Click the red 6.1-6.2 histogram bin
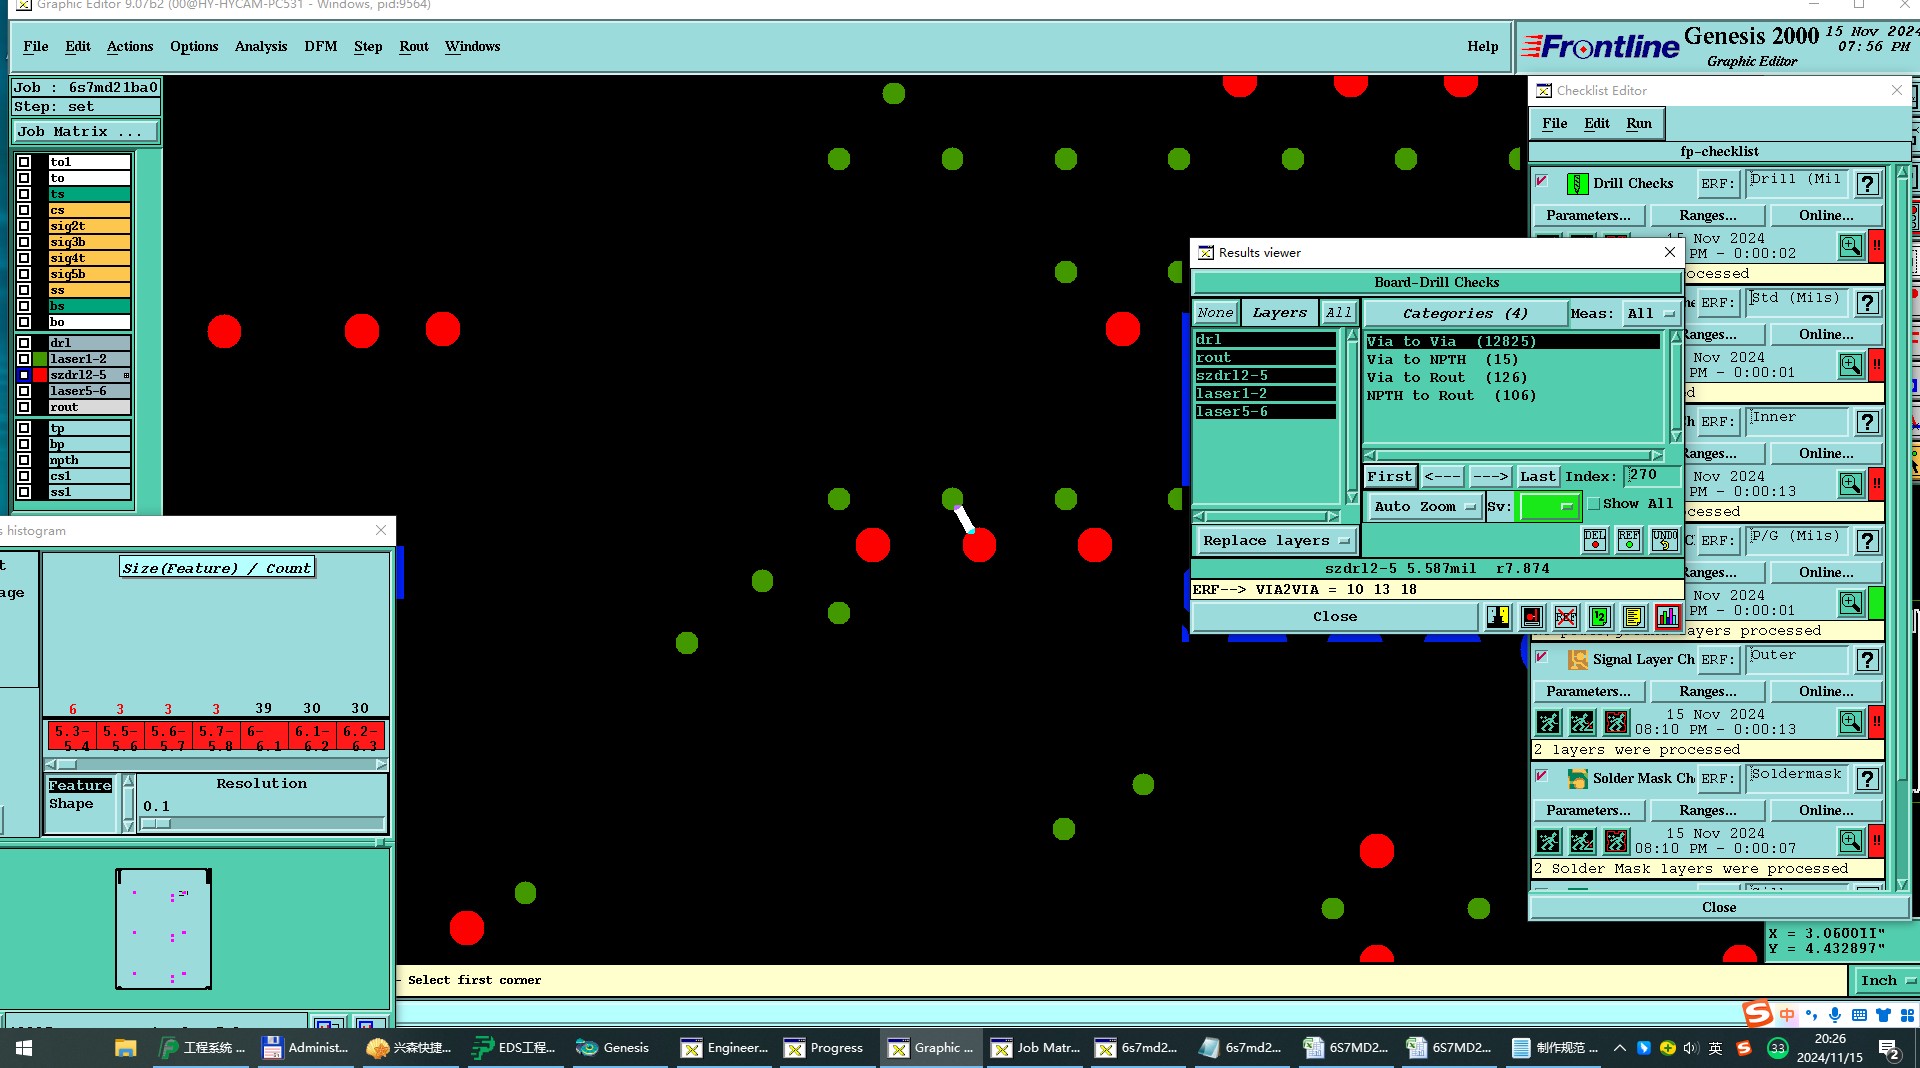This screenshot has width=1920, height=1068. pos(312,738)
